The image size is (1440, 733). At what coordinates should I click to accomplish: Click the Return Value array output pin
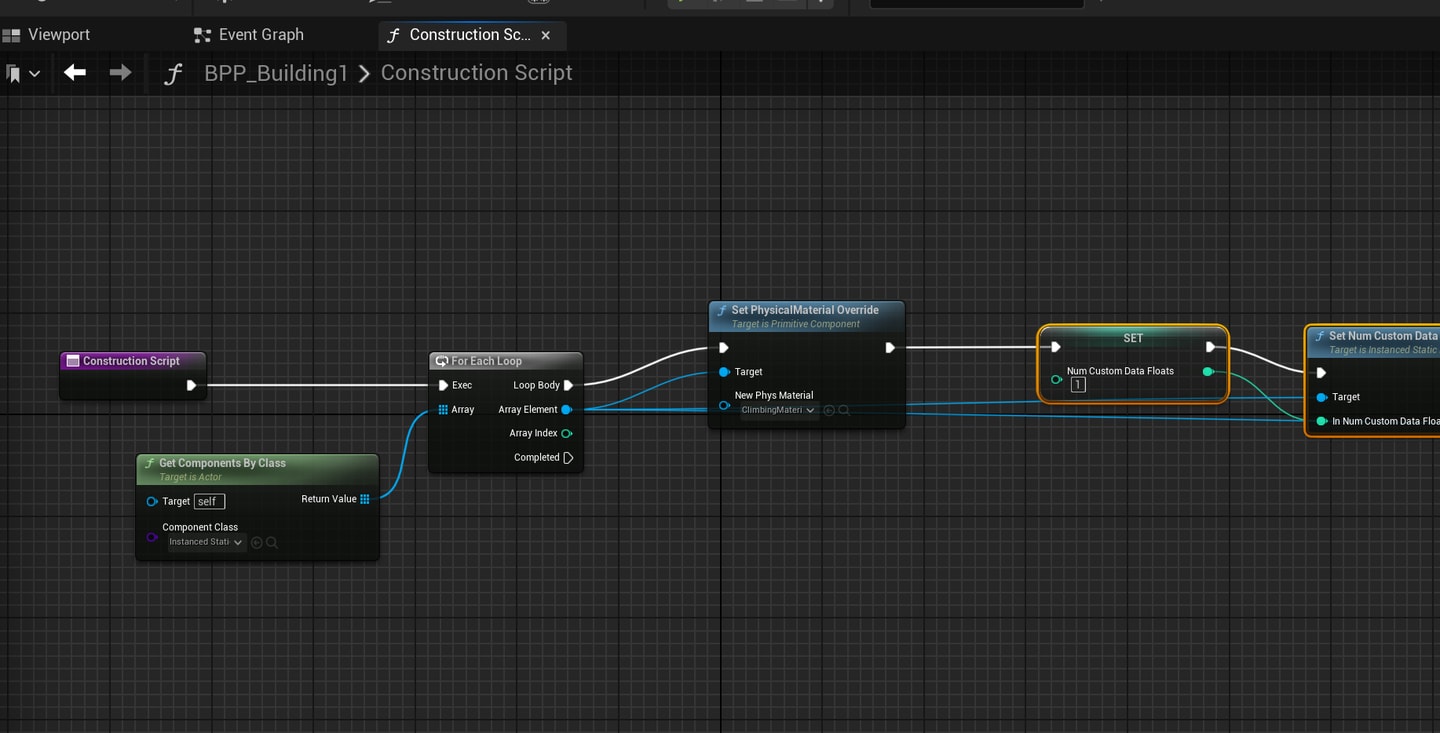point(365,499)
